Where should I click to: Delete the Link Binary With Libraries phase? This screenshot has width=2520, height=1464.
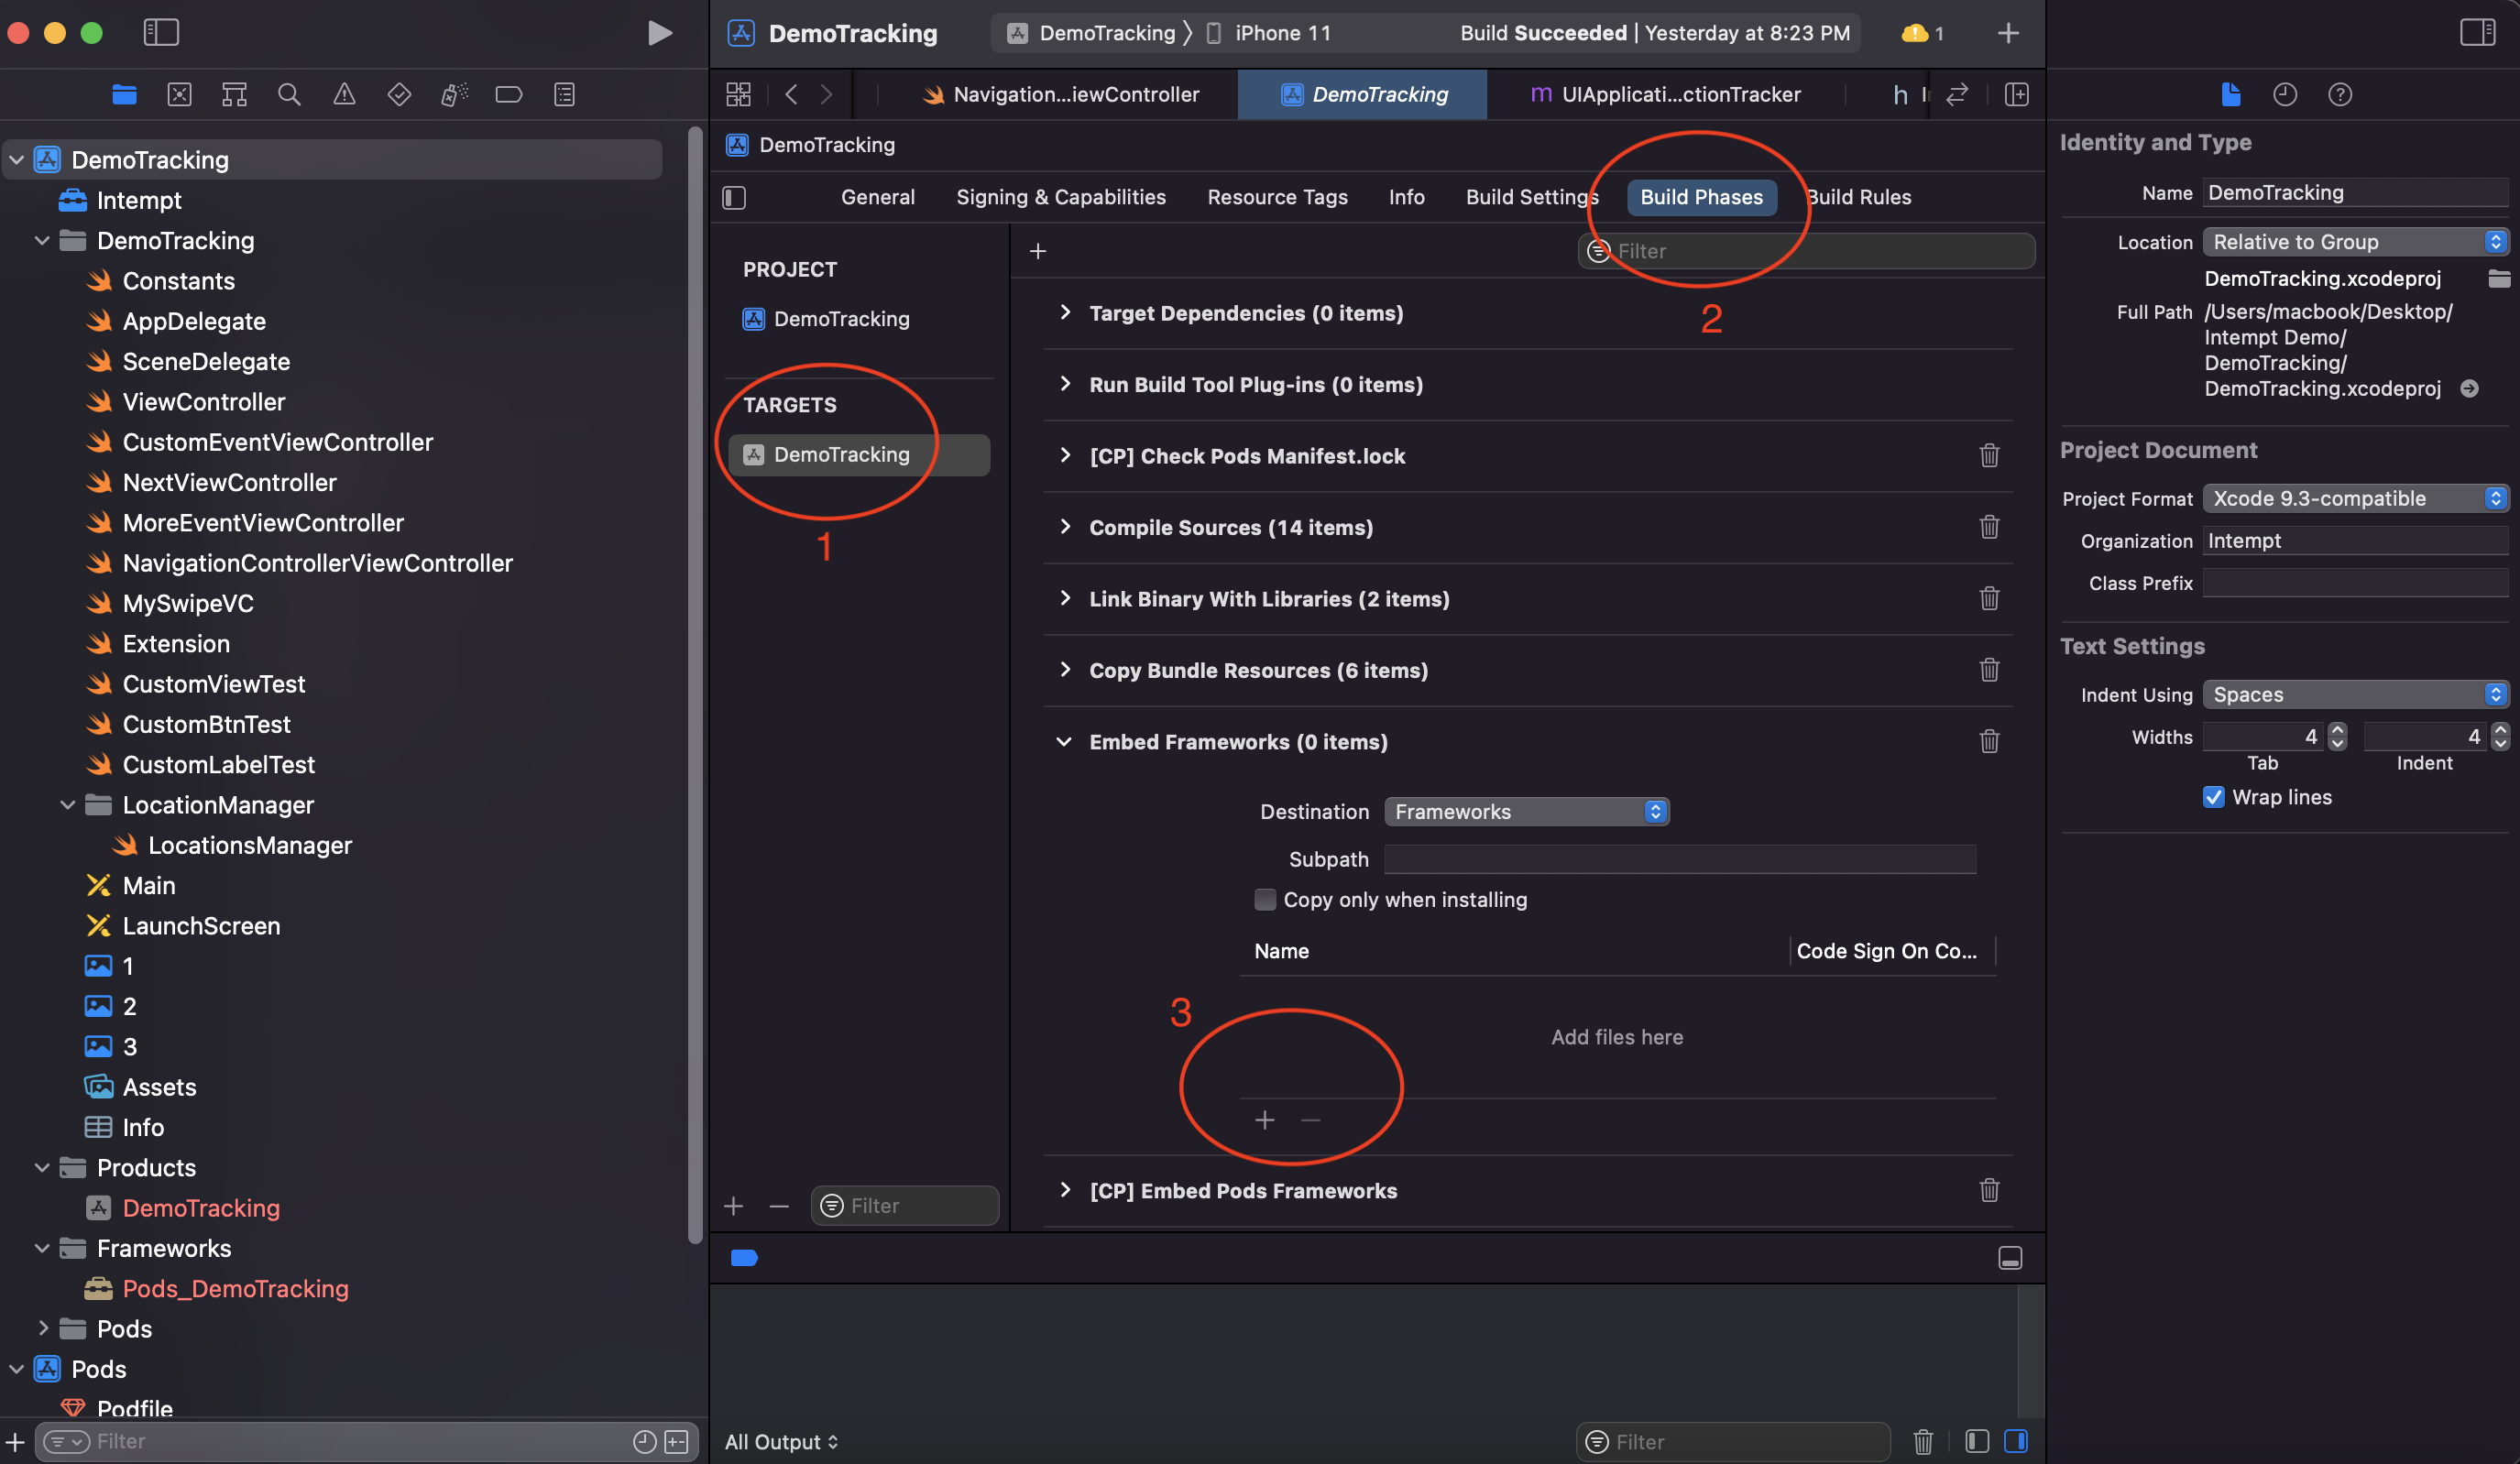1989,598
